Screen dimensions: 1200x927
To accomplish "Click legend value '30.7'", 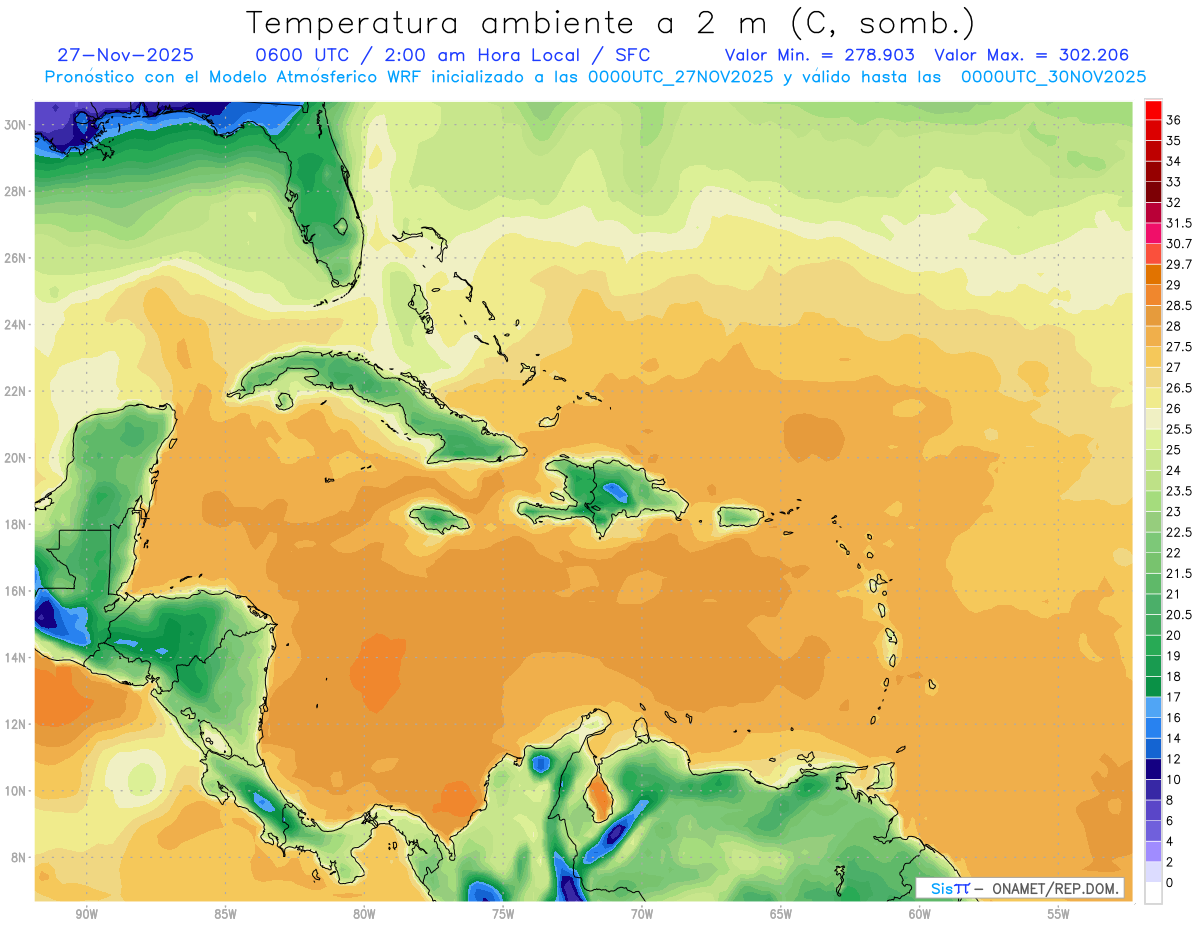I will (1179, 244).
